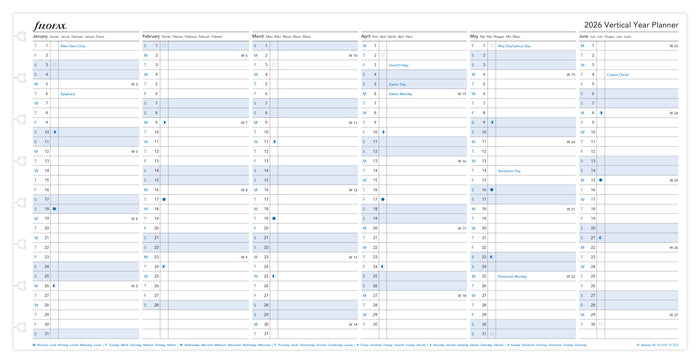Viewport: 700px width, 363px height.
Task: Click the week number beside March 30
Action: pos(353,325)
